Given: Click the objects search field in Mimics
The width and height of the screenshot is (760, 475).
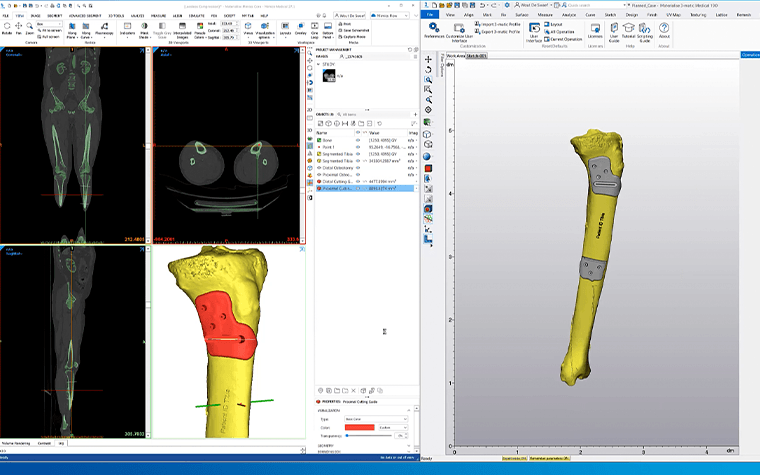Looking at the screenshot, I should [372, 114].
